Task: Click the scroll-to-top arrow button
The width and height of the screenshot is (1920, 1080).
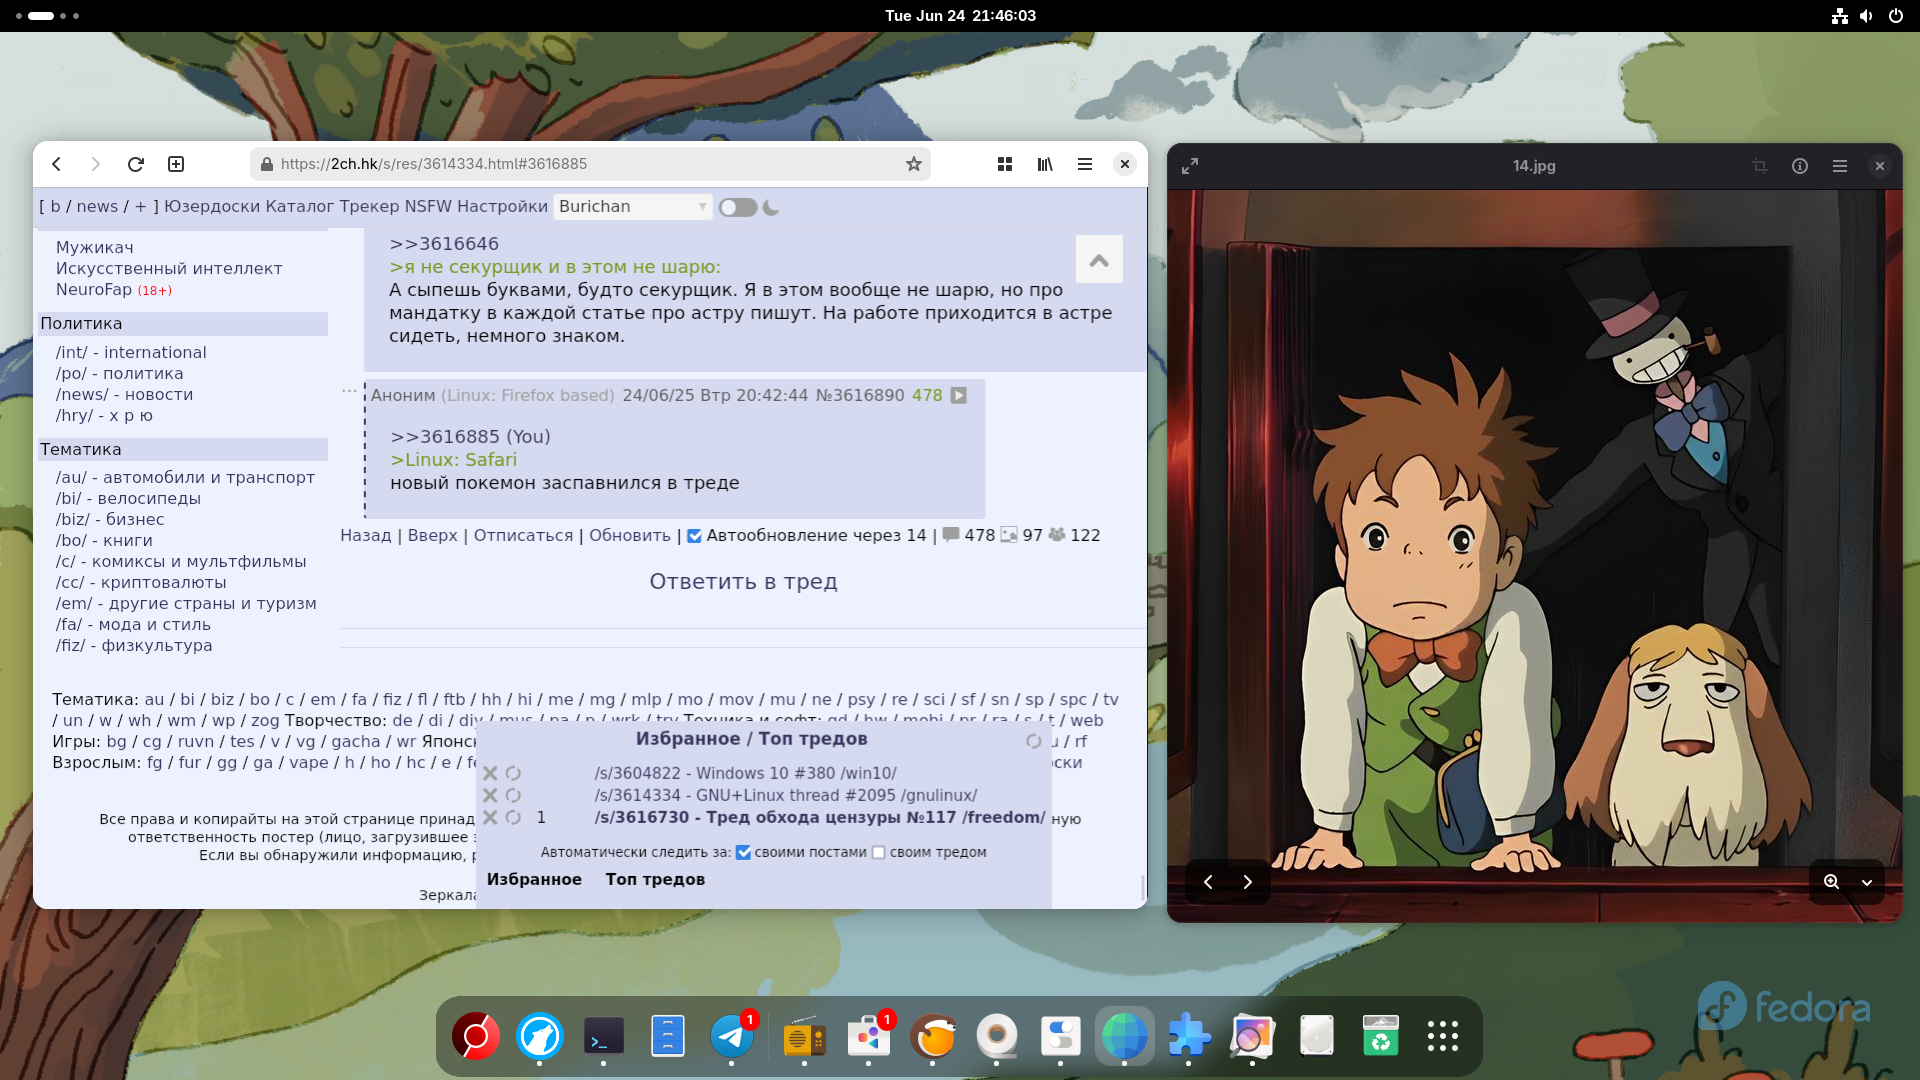Action: tap(1099, 260)
